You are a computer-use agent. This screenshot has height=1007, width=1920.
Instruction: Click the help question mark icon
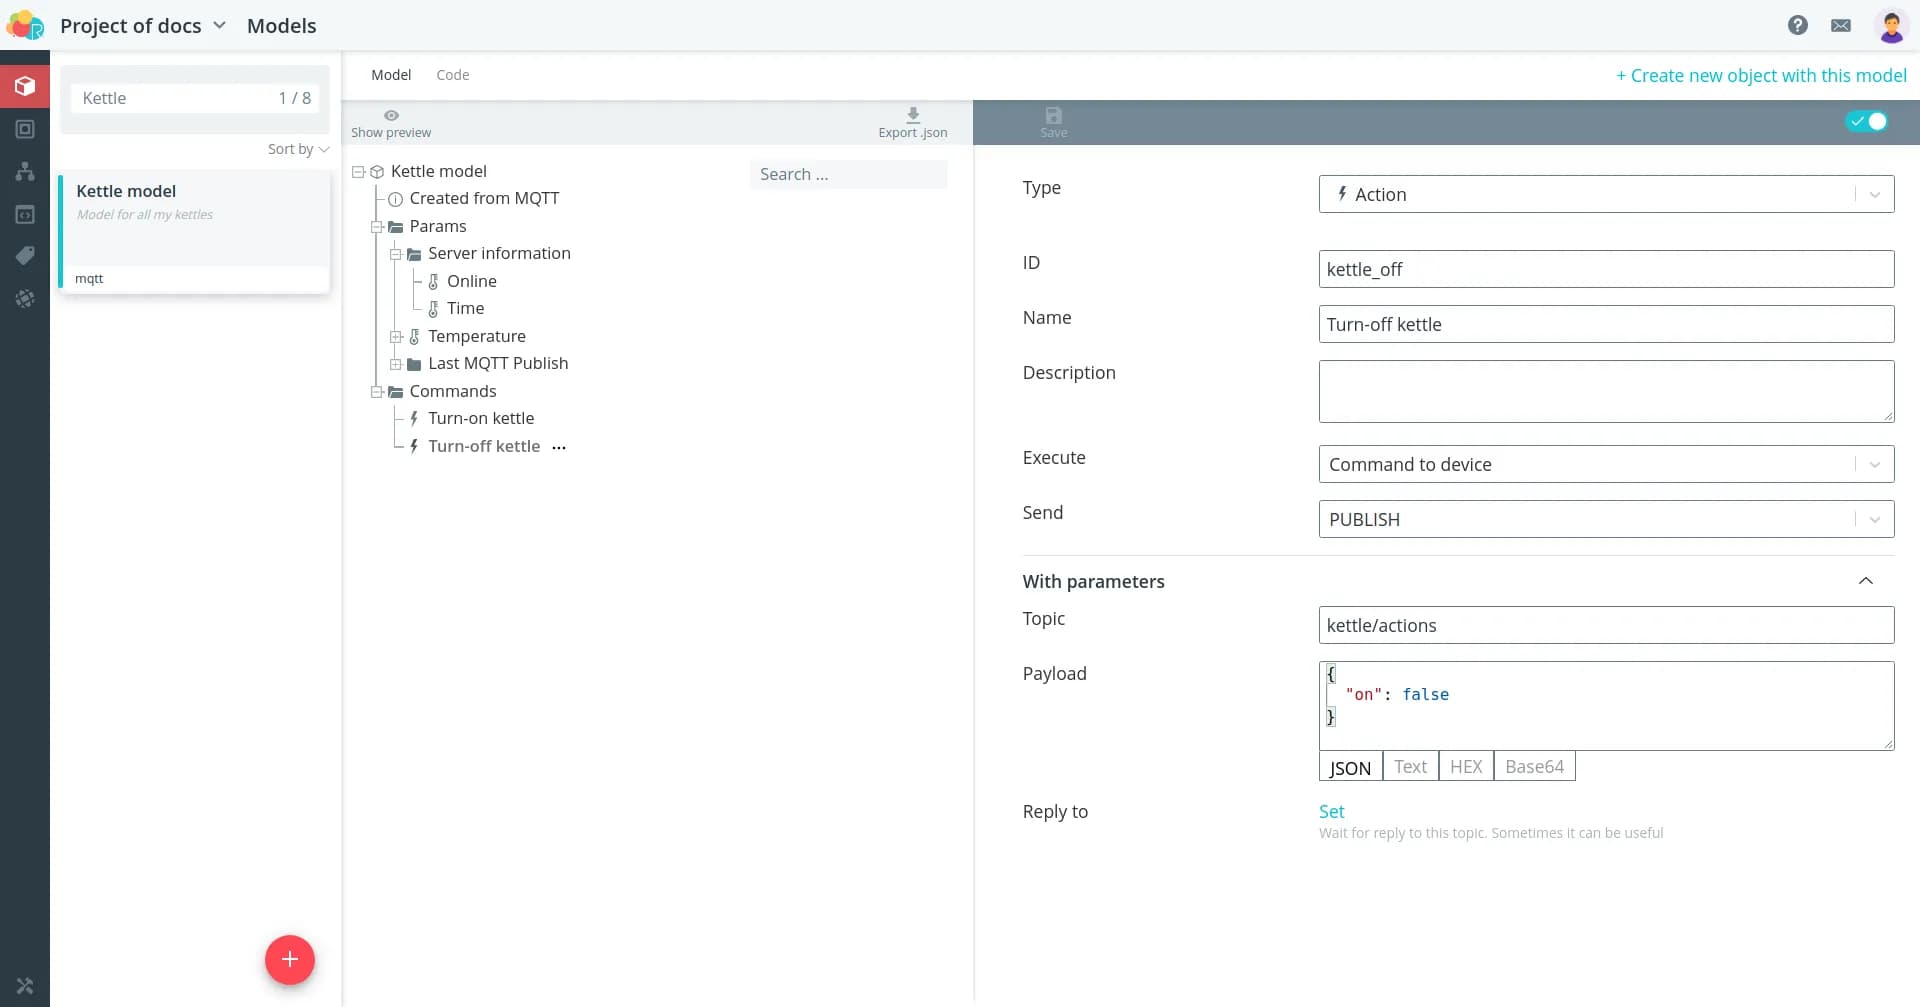tap(1797, 26)
